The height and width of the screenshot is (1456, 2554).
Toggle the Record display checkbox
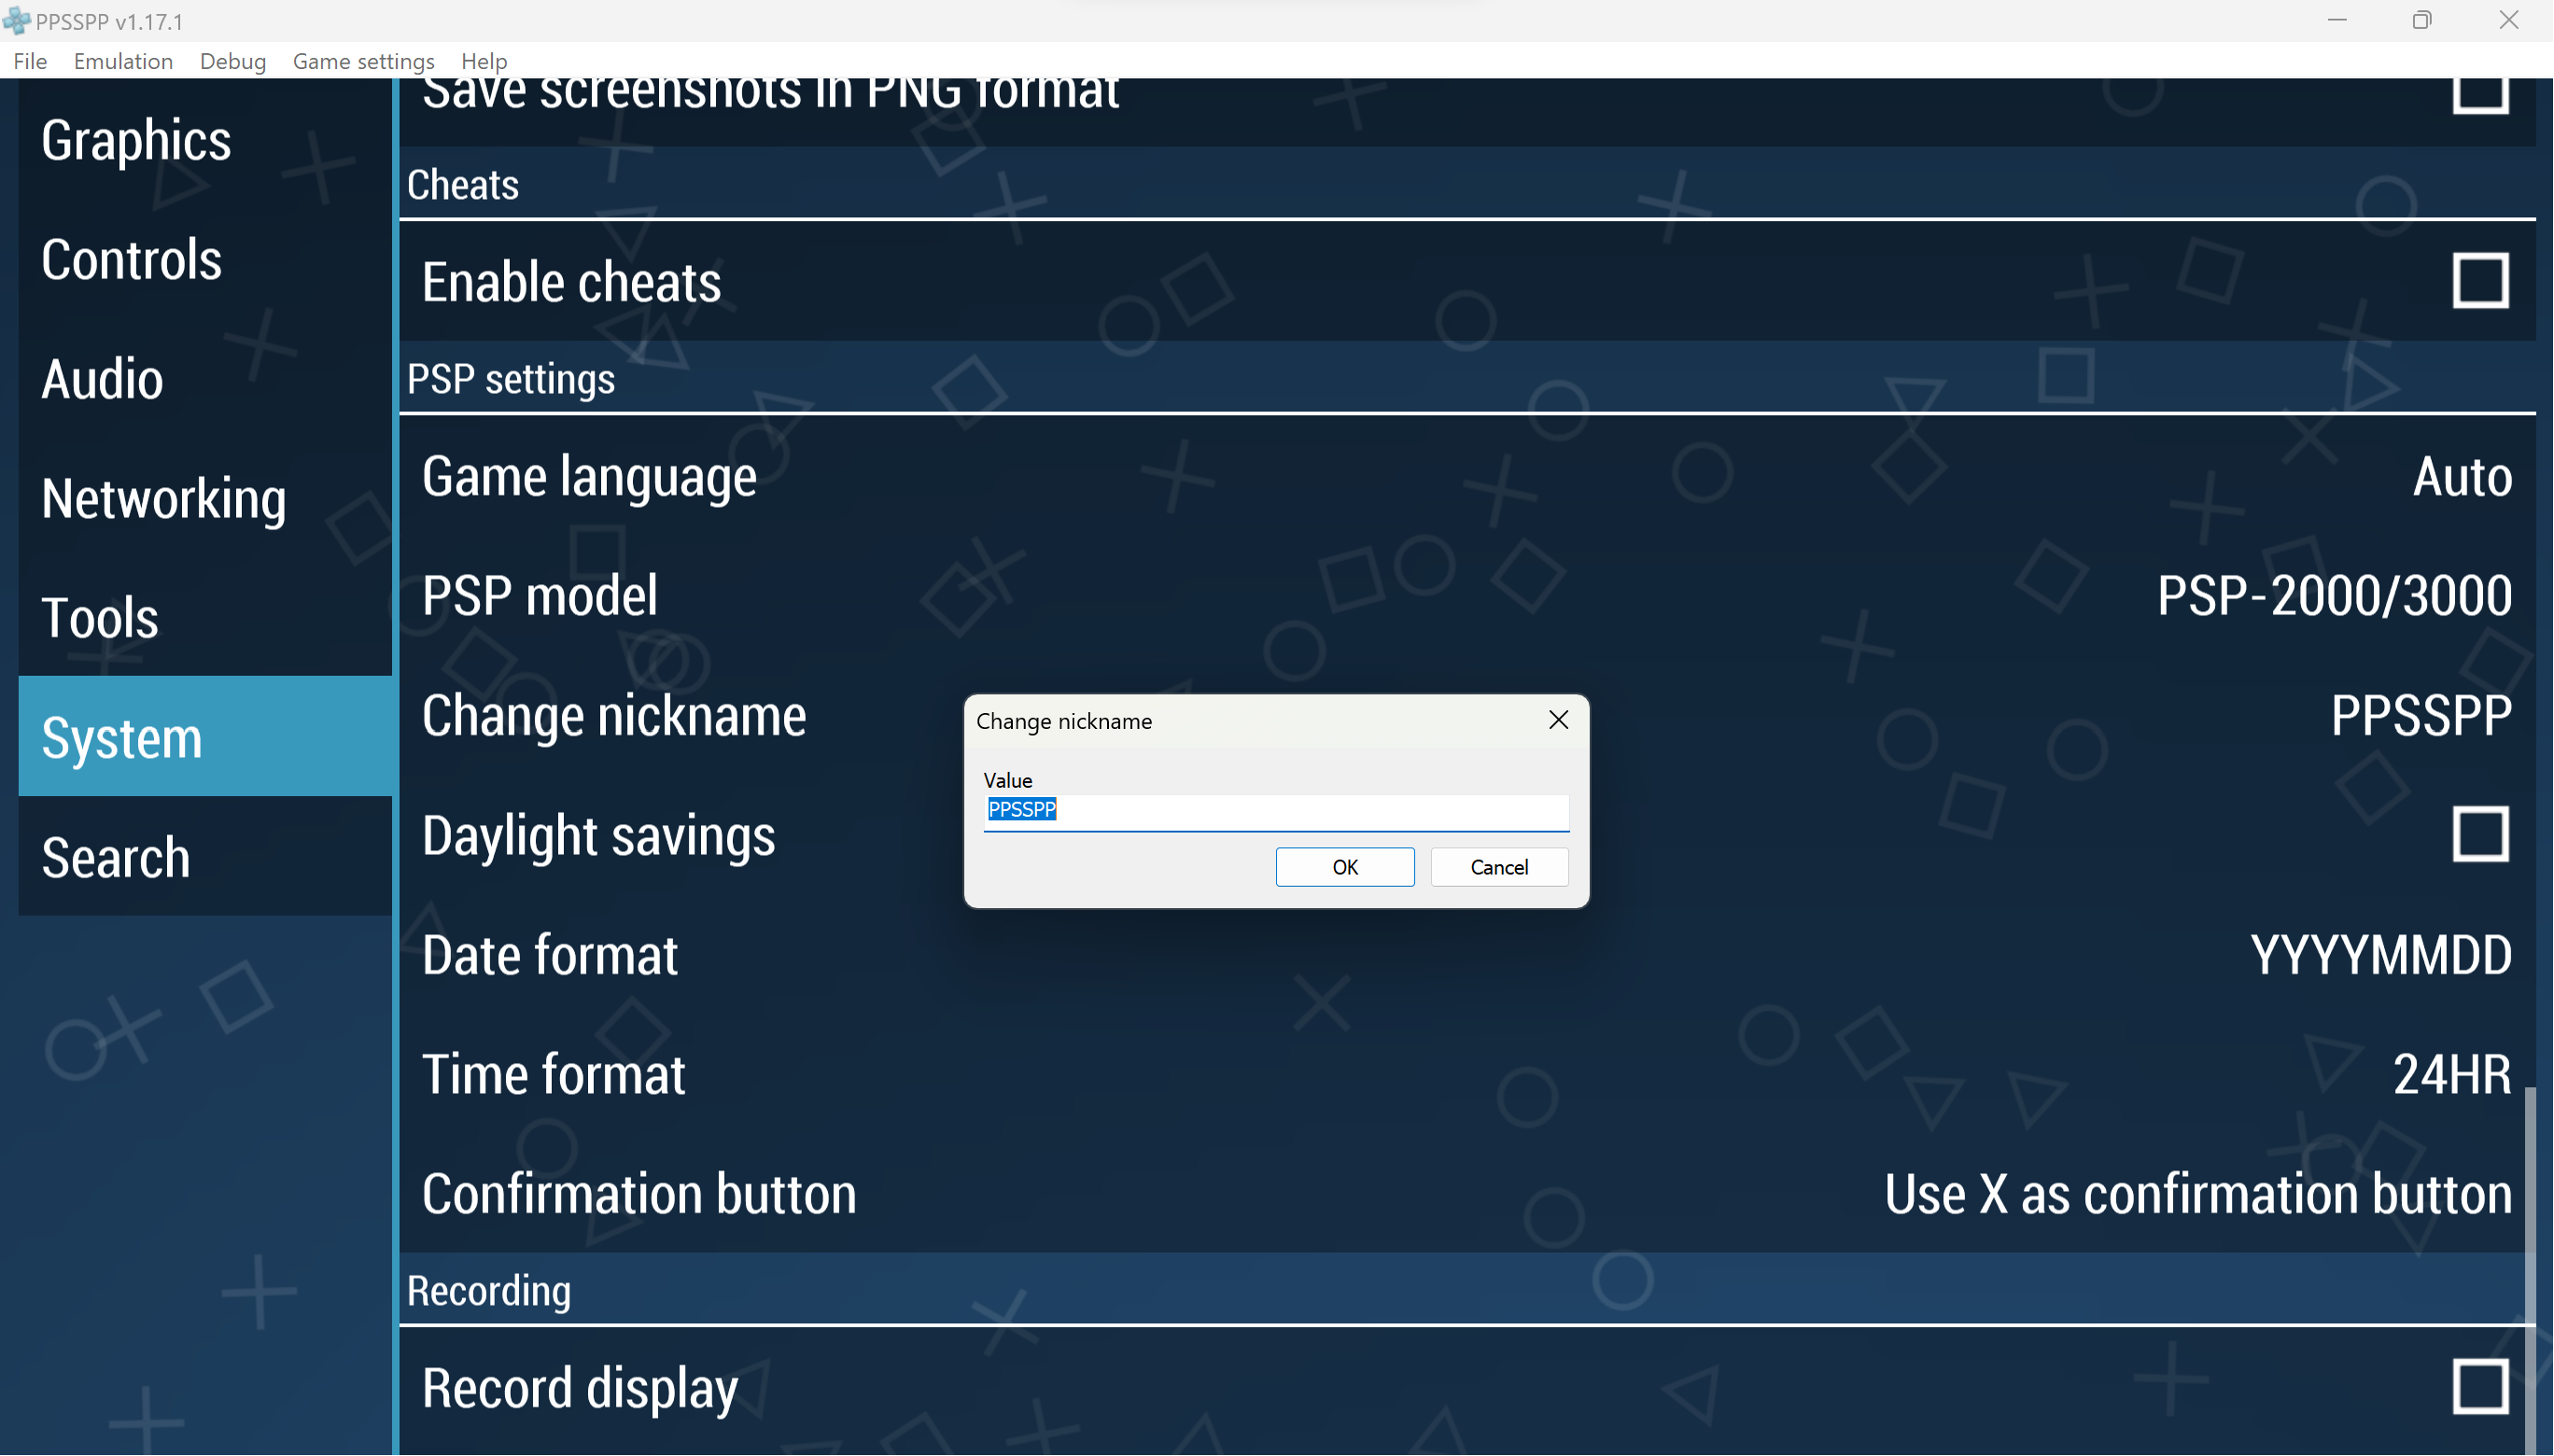[x=2481, y=1387]
